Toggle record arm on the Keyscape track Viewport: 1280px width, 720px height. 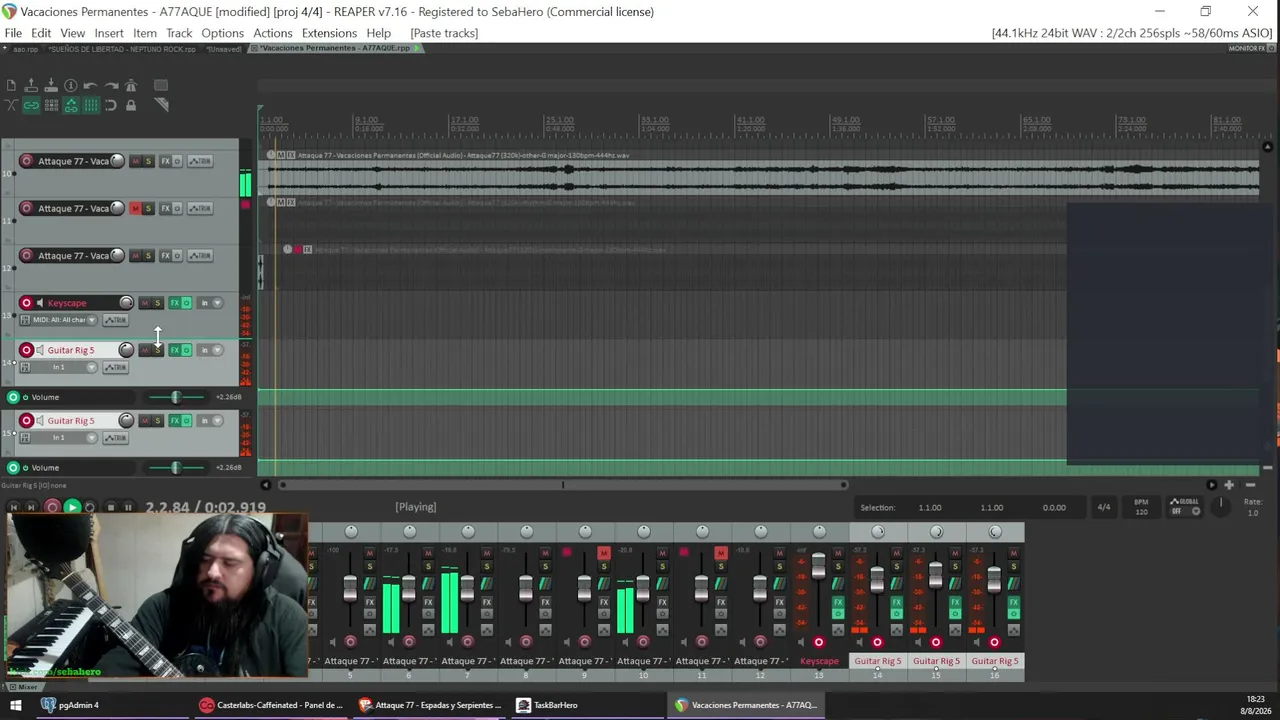coord(27,303)
